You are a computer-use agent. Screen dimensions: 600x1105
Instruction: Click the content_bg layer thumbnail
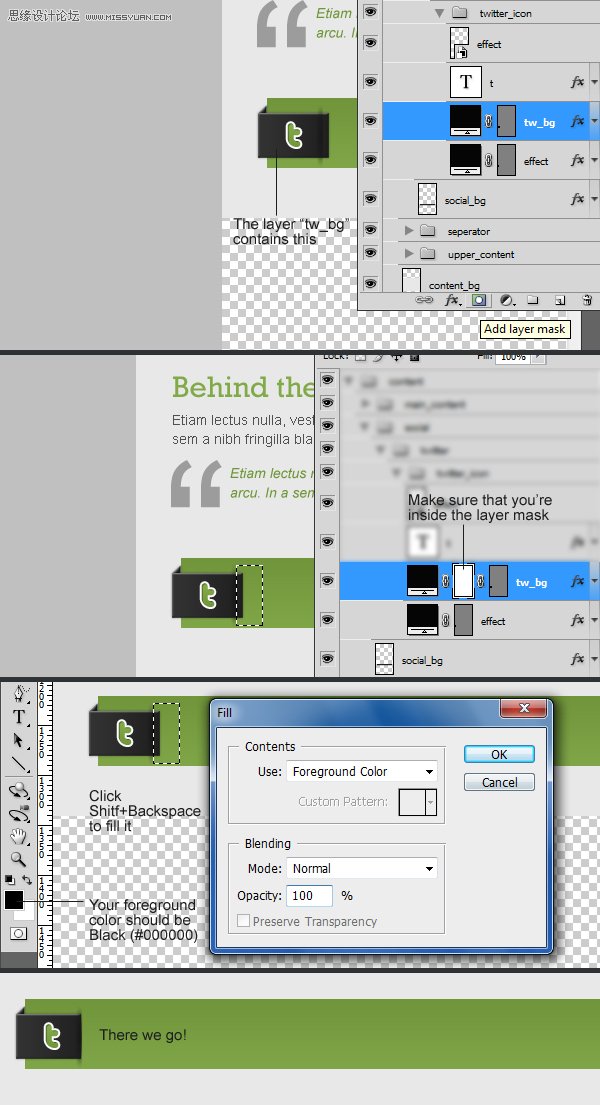point(411,280)
